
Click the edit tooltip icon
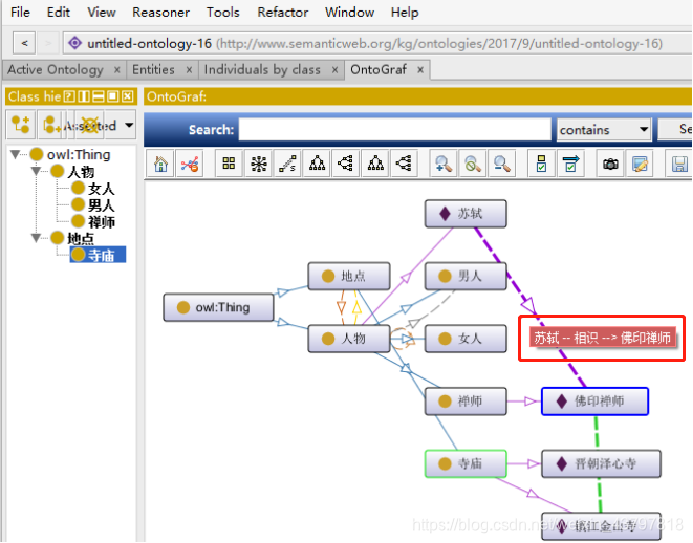(x=640, y=164)
